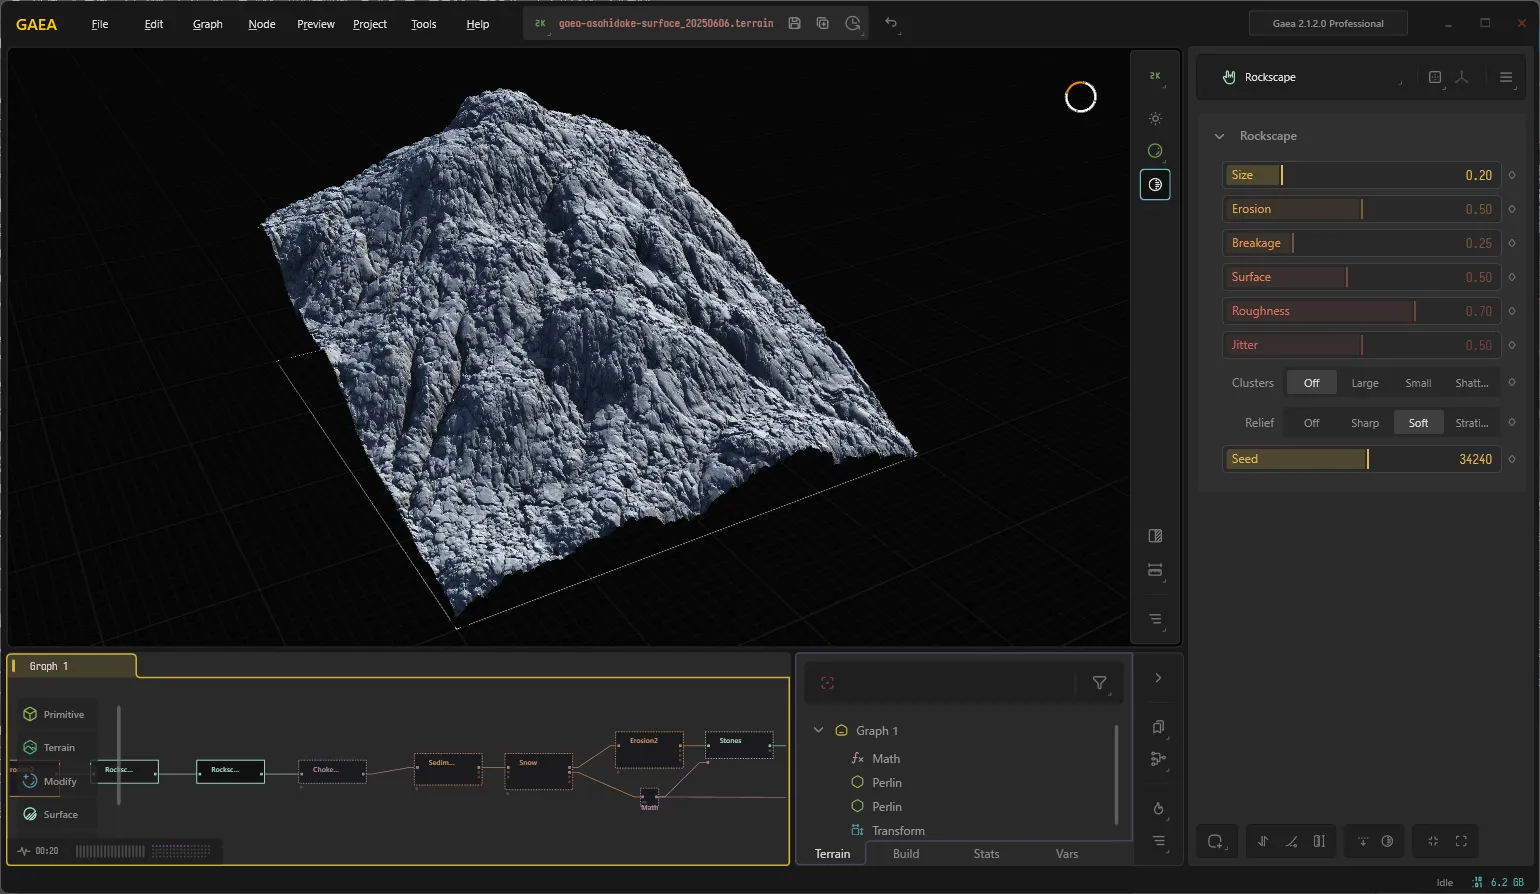
Task: Collapse the Graph 1 tree item
Action: [x=818, y=730]
